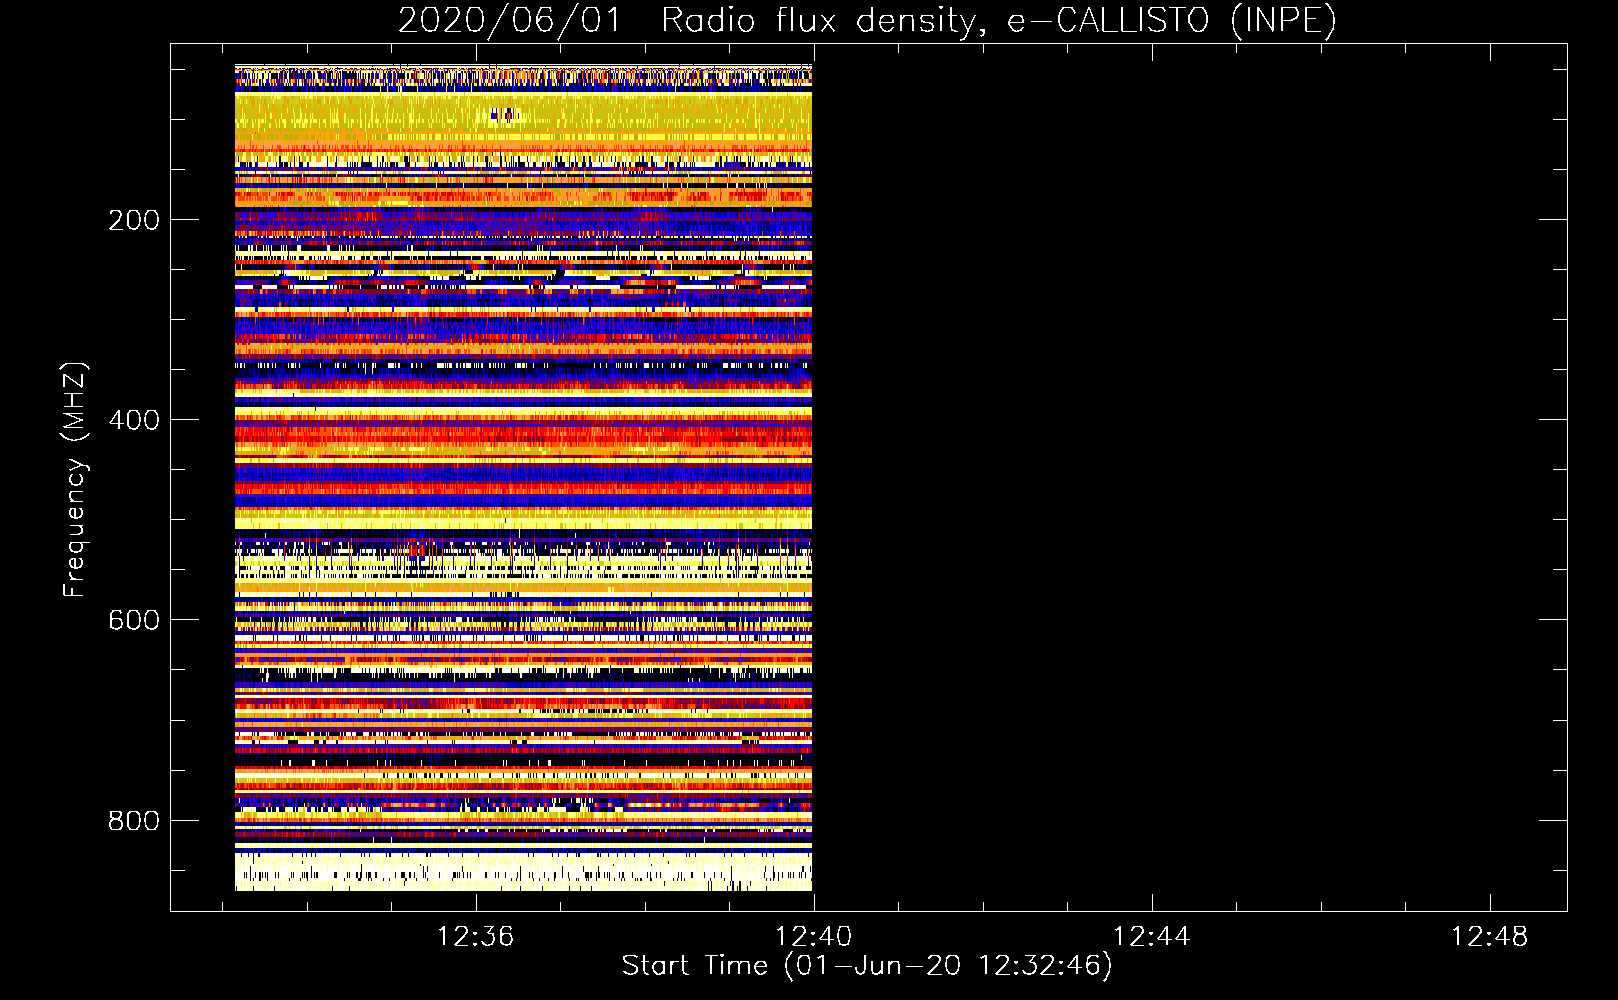Image resolution: width=1618 pixels, height=1000 pixels.
Task: Click the colored spectrogram data region
Action: [x=523, y=478]
